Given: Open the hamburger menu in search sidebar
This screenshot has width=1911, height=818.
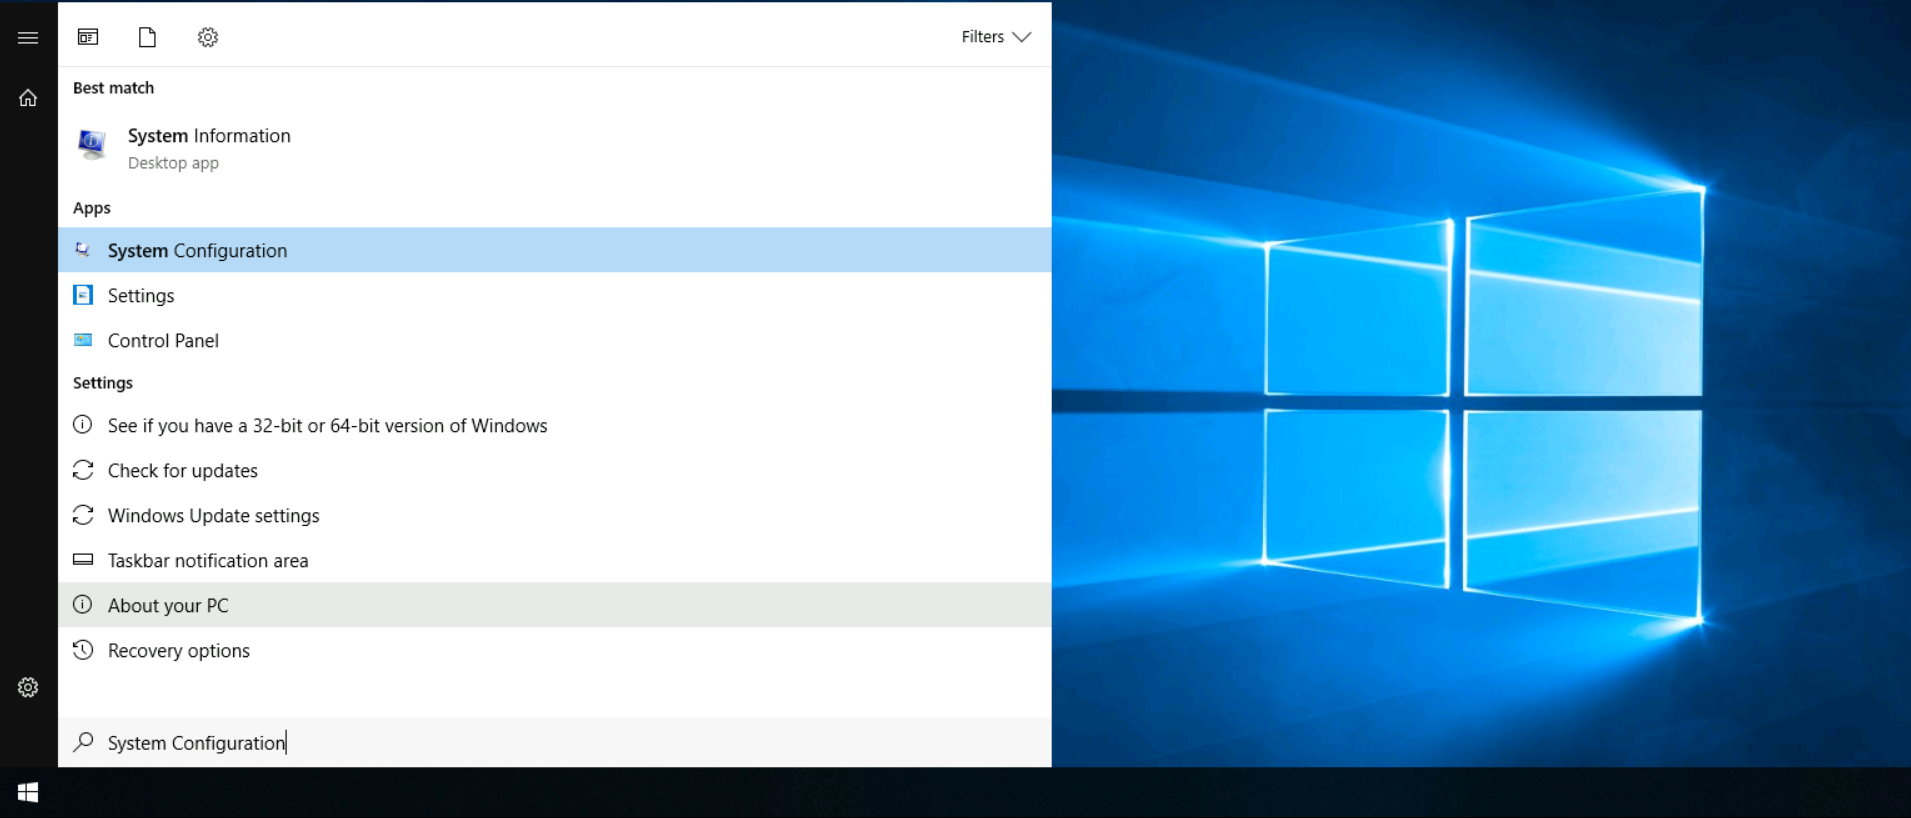Looking at the screenshot, I should click(28, 38).
